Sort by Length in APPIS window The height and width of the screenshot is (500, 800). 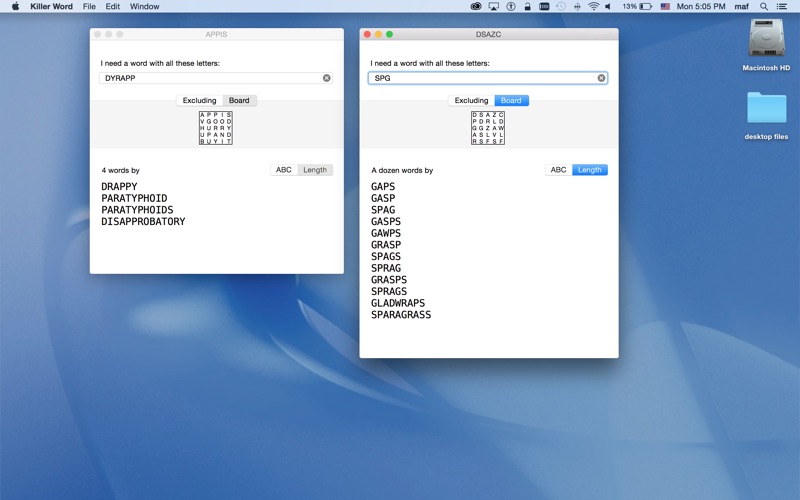tap(315, 170)
